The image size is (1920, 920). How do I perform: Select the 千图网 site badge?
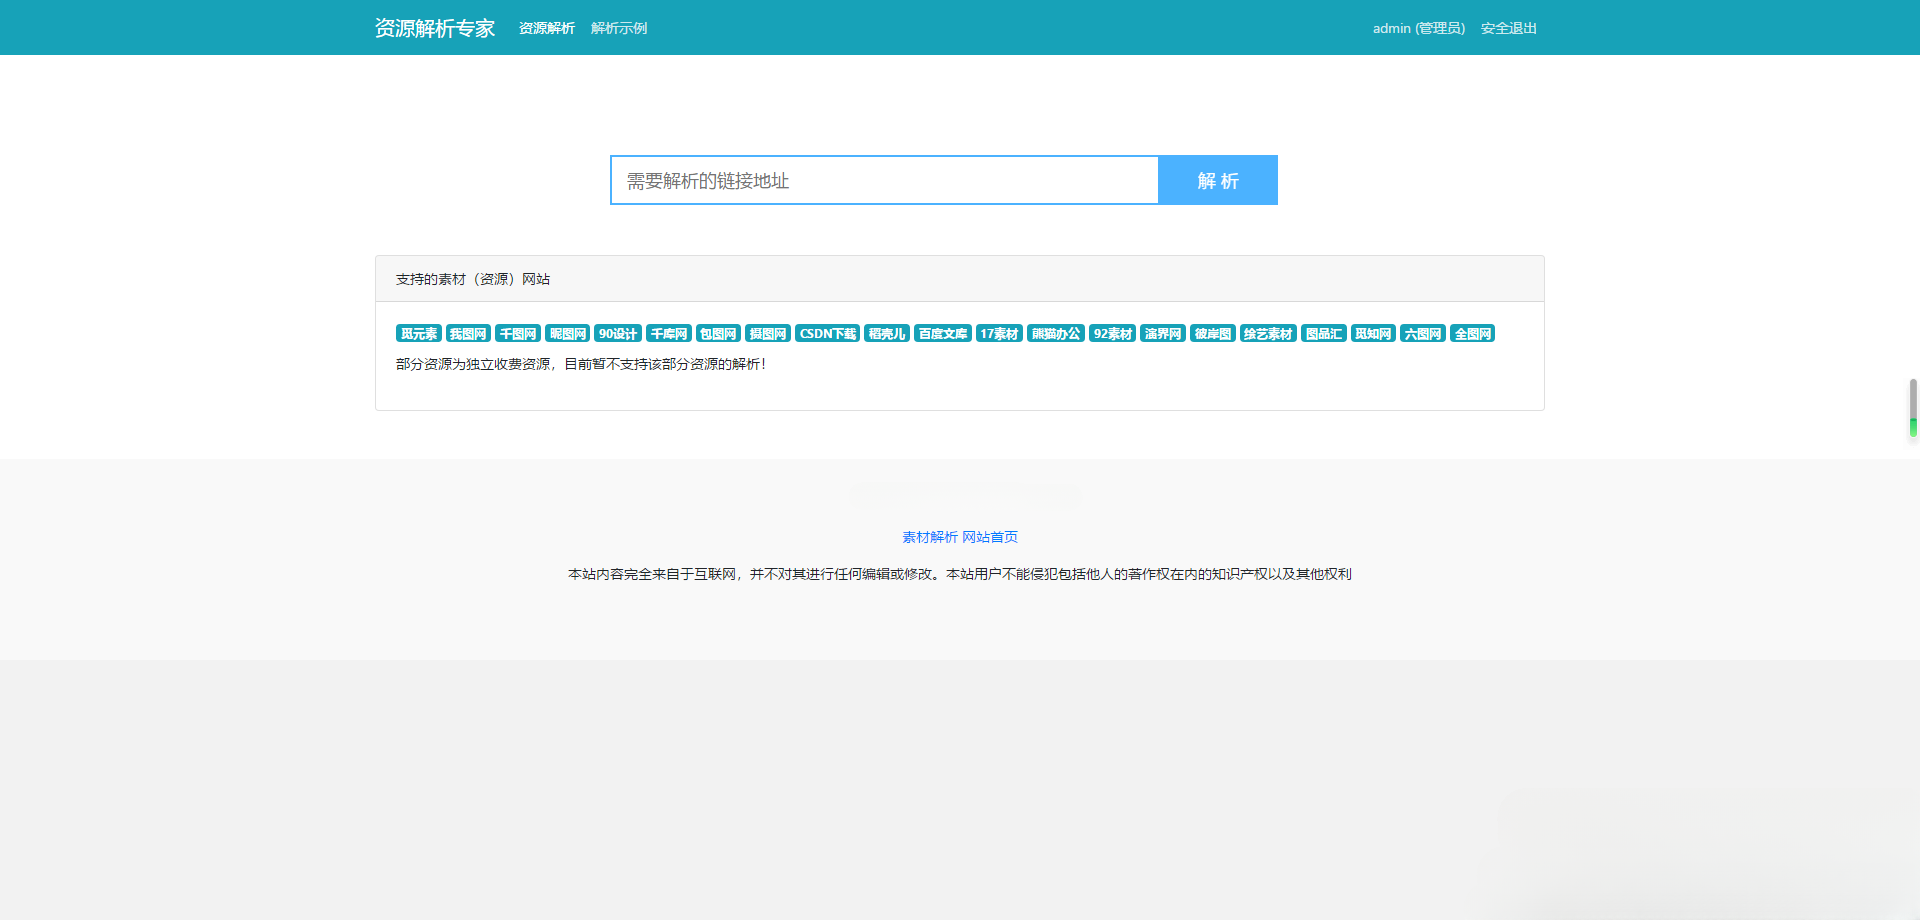click(517, 333)
